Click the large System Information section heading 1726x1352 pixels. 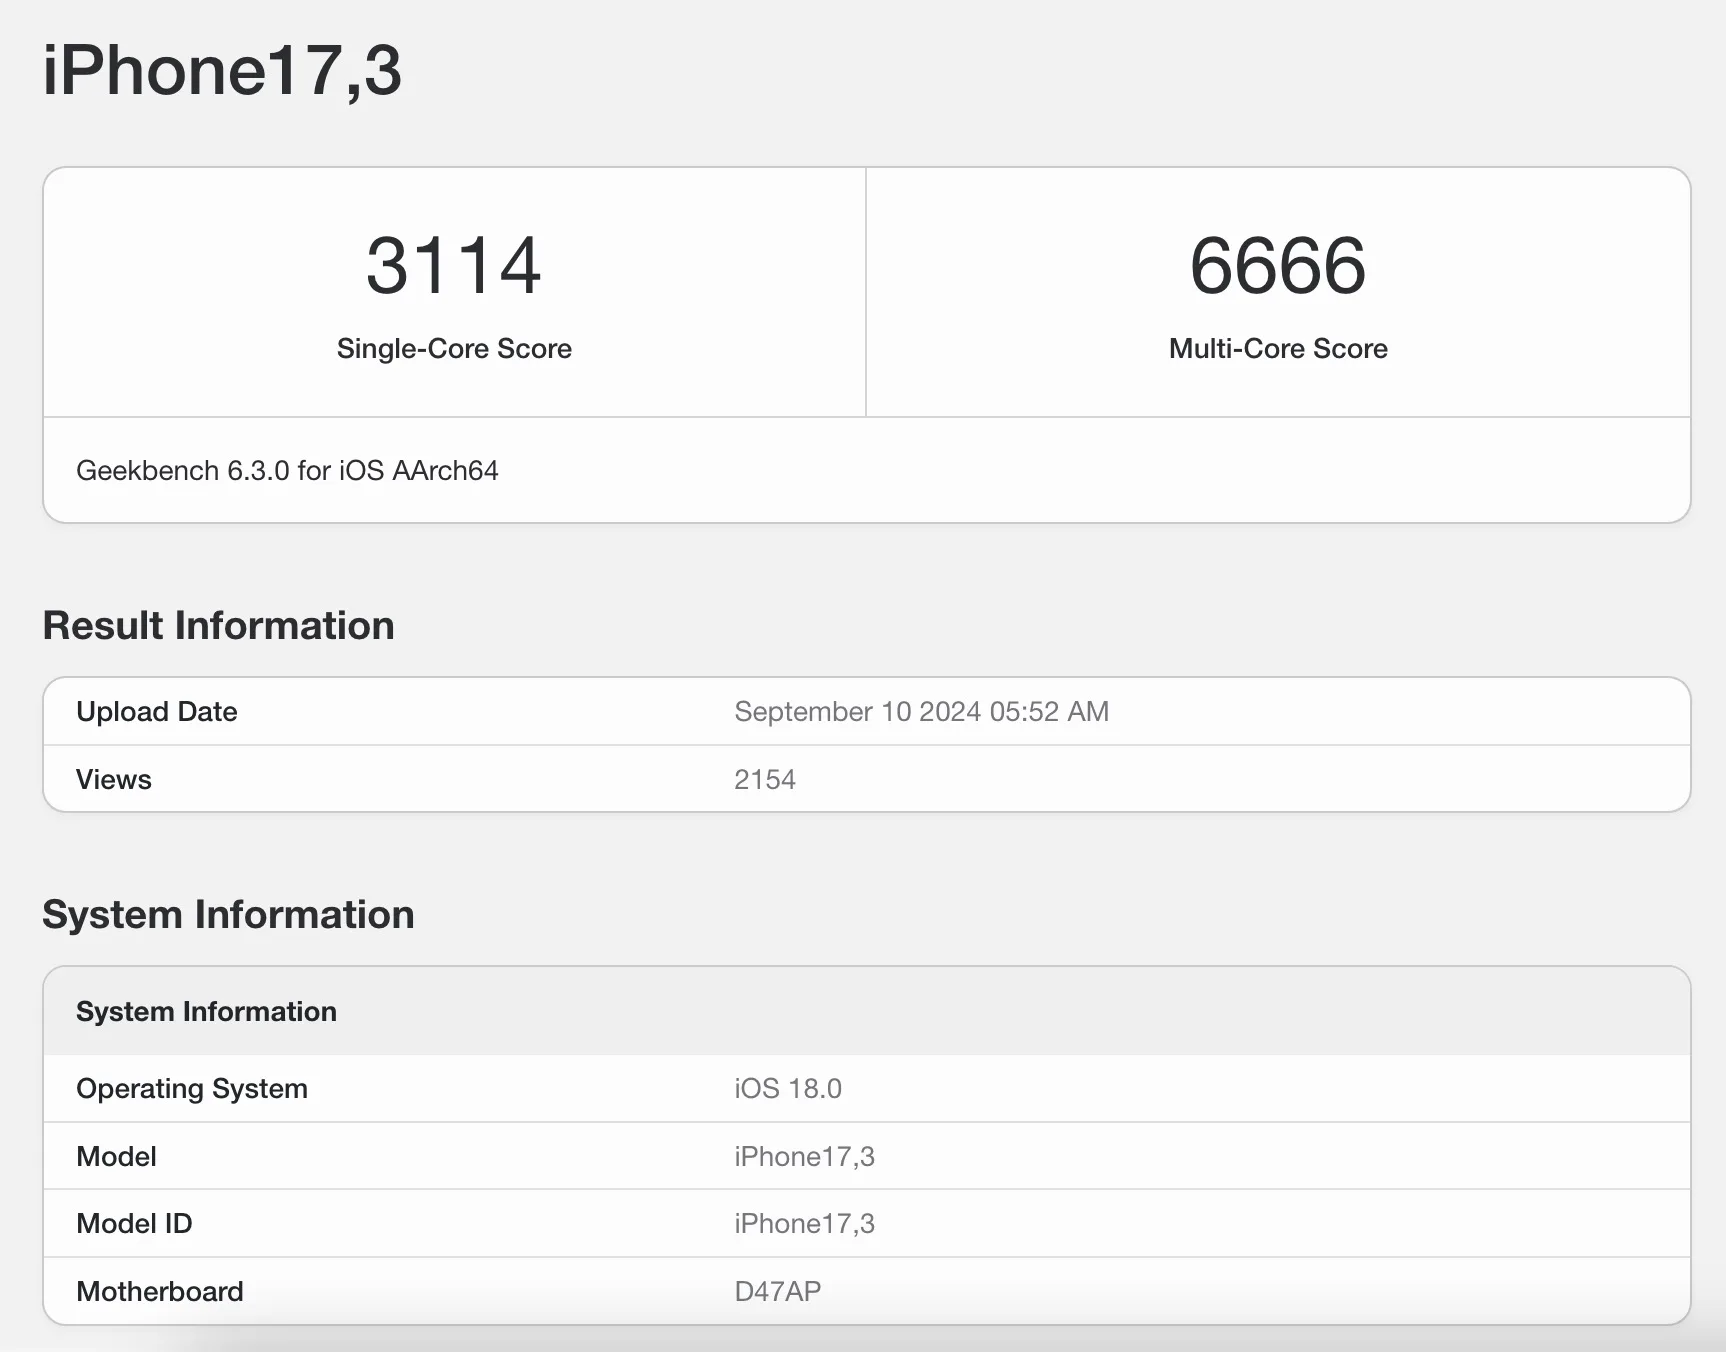tap(228, 915)
